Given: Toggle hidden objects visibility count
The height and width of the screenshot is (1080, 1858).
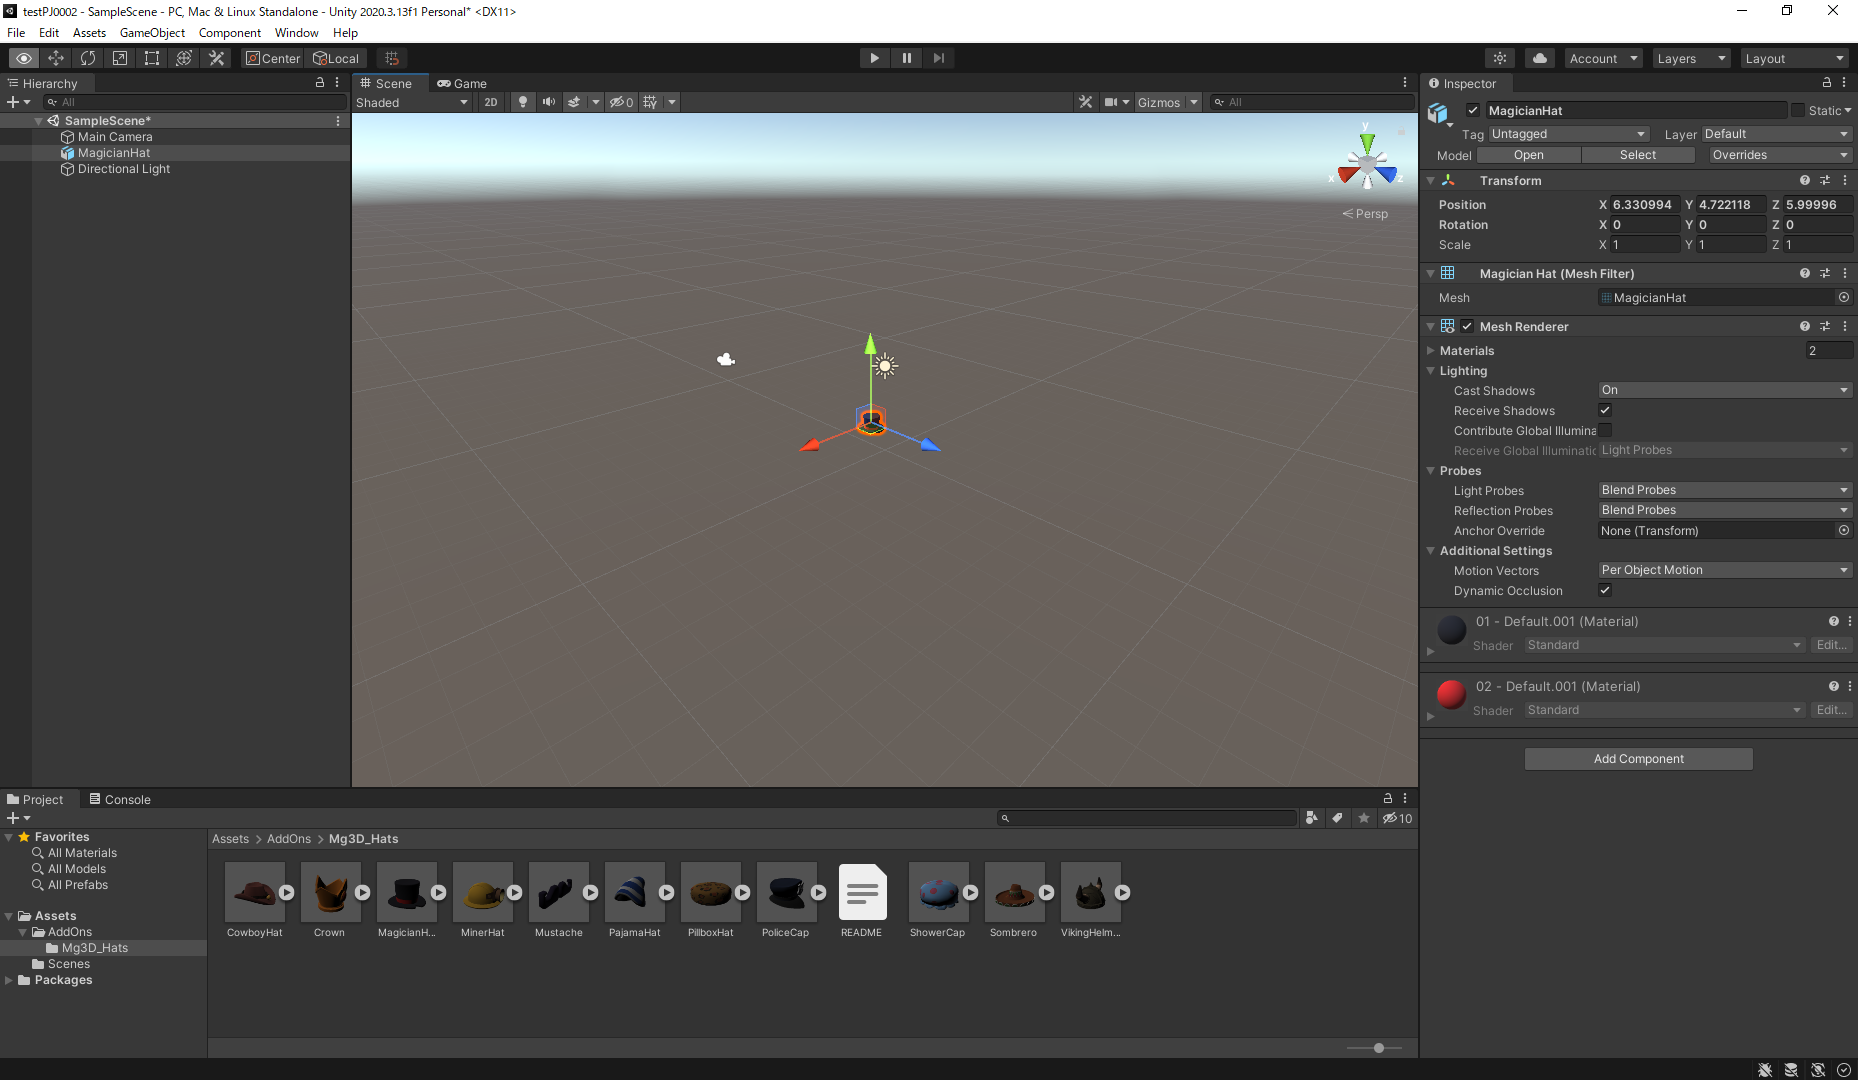Looking at the screenshot, I should point(622,102).
